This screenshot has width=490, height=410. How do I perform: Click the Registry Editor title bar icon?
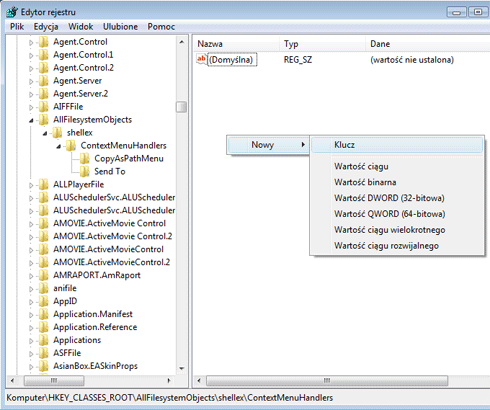pos(12,12)
